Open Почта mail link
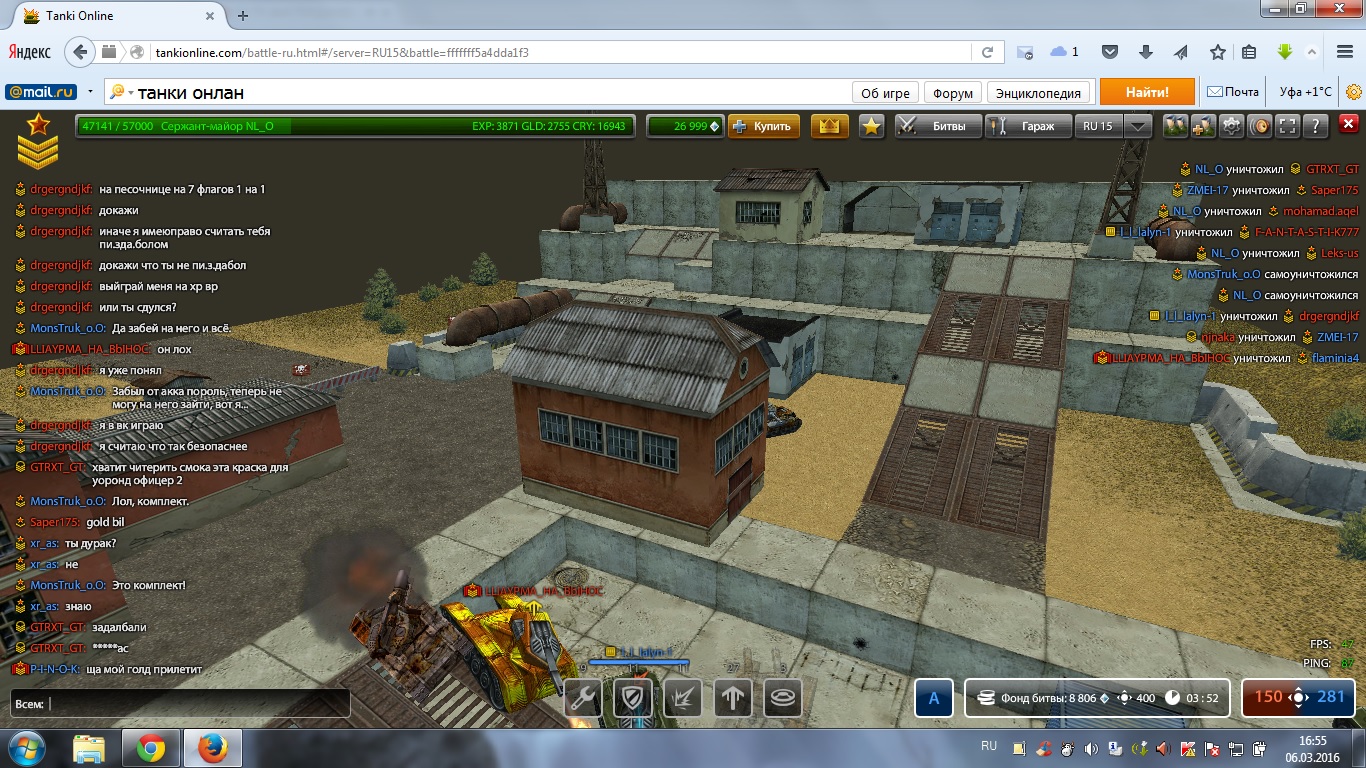The height and width of the screenshot is (768, 1366). (1233, 92)
